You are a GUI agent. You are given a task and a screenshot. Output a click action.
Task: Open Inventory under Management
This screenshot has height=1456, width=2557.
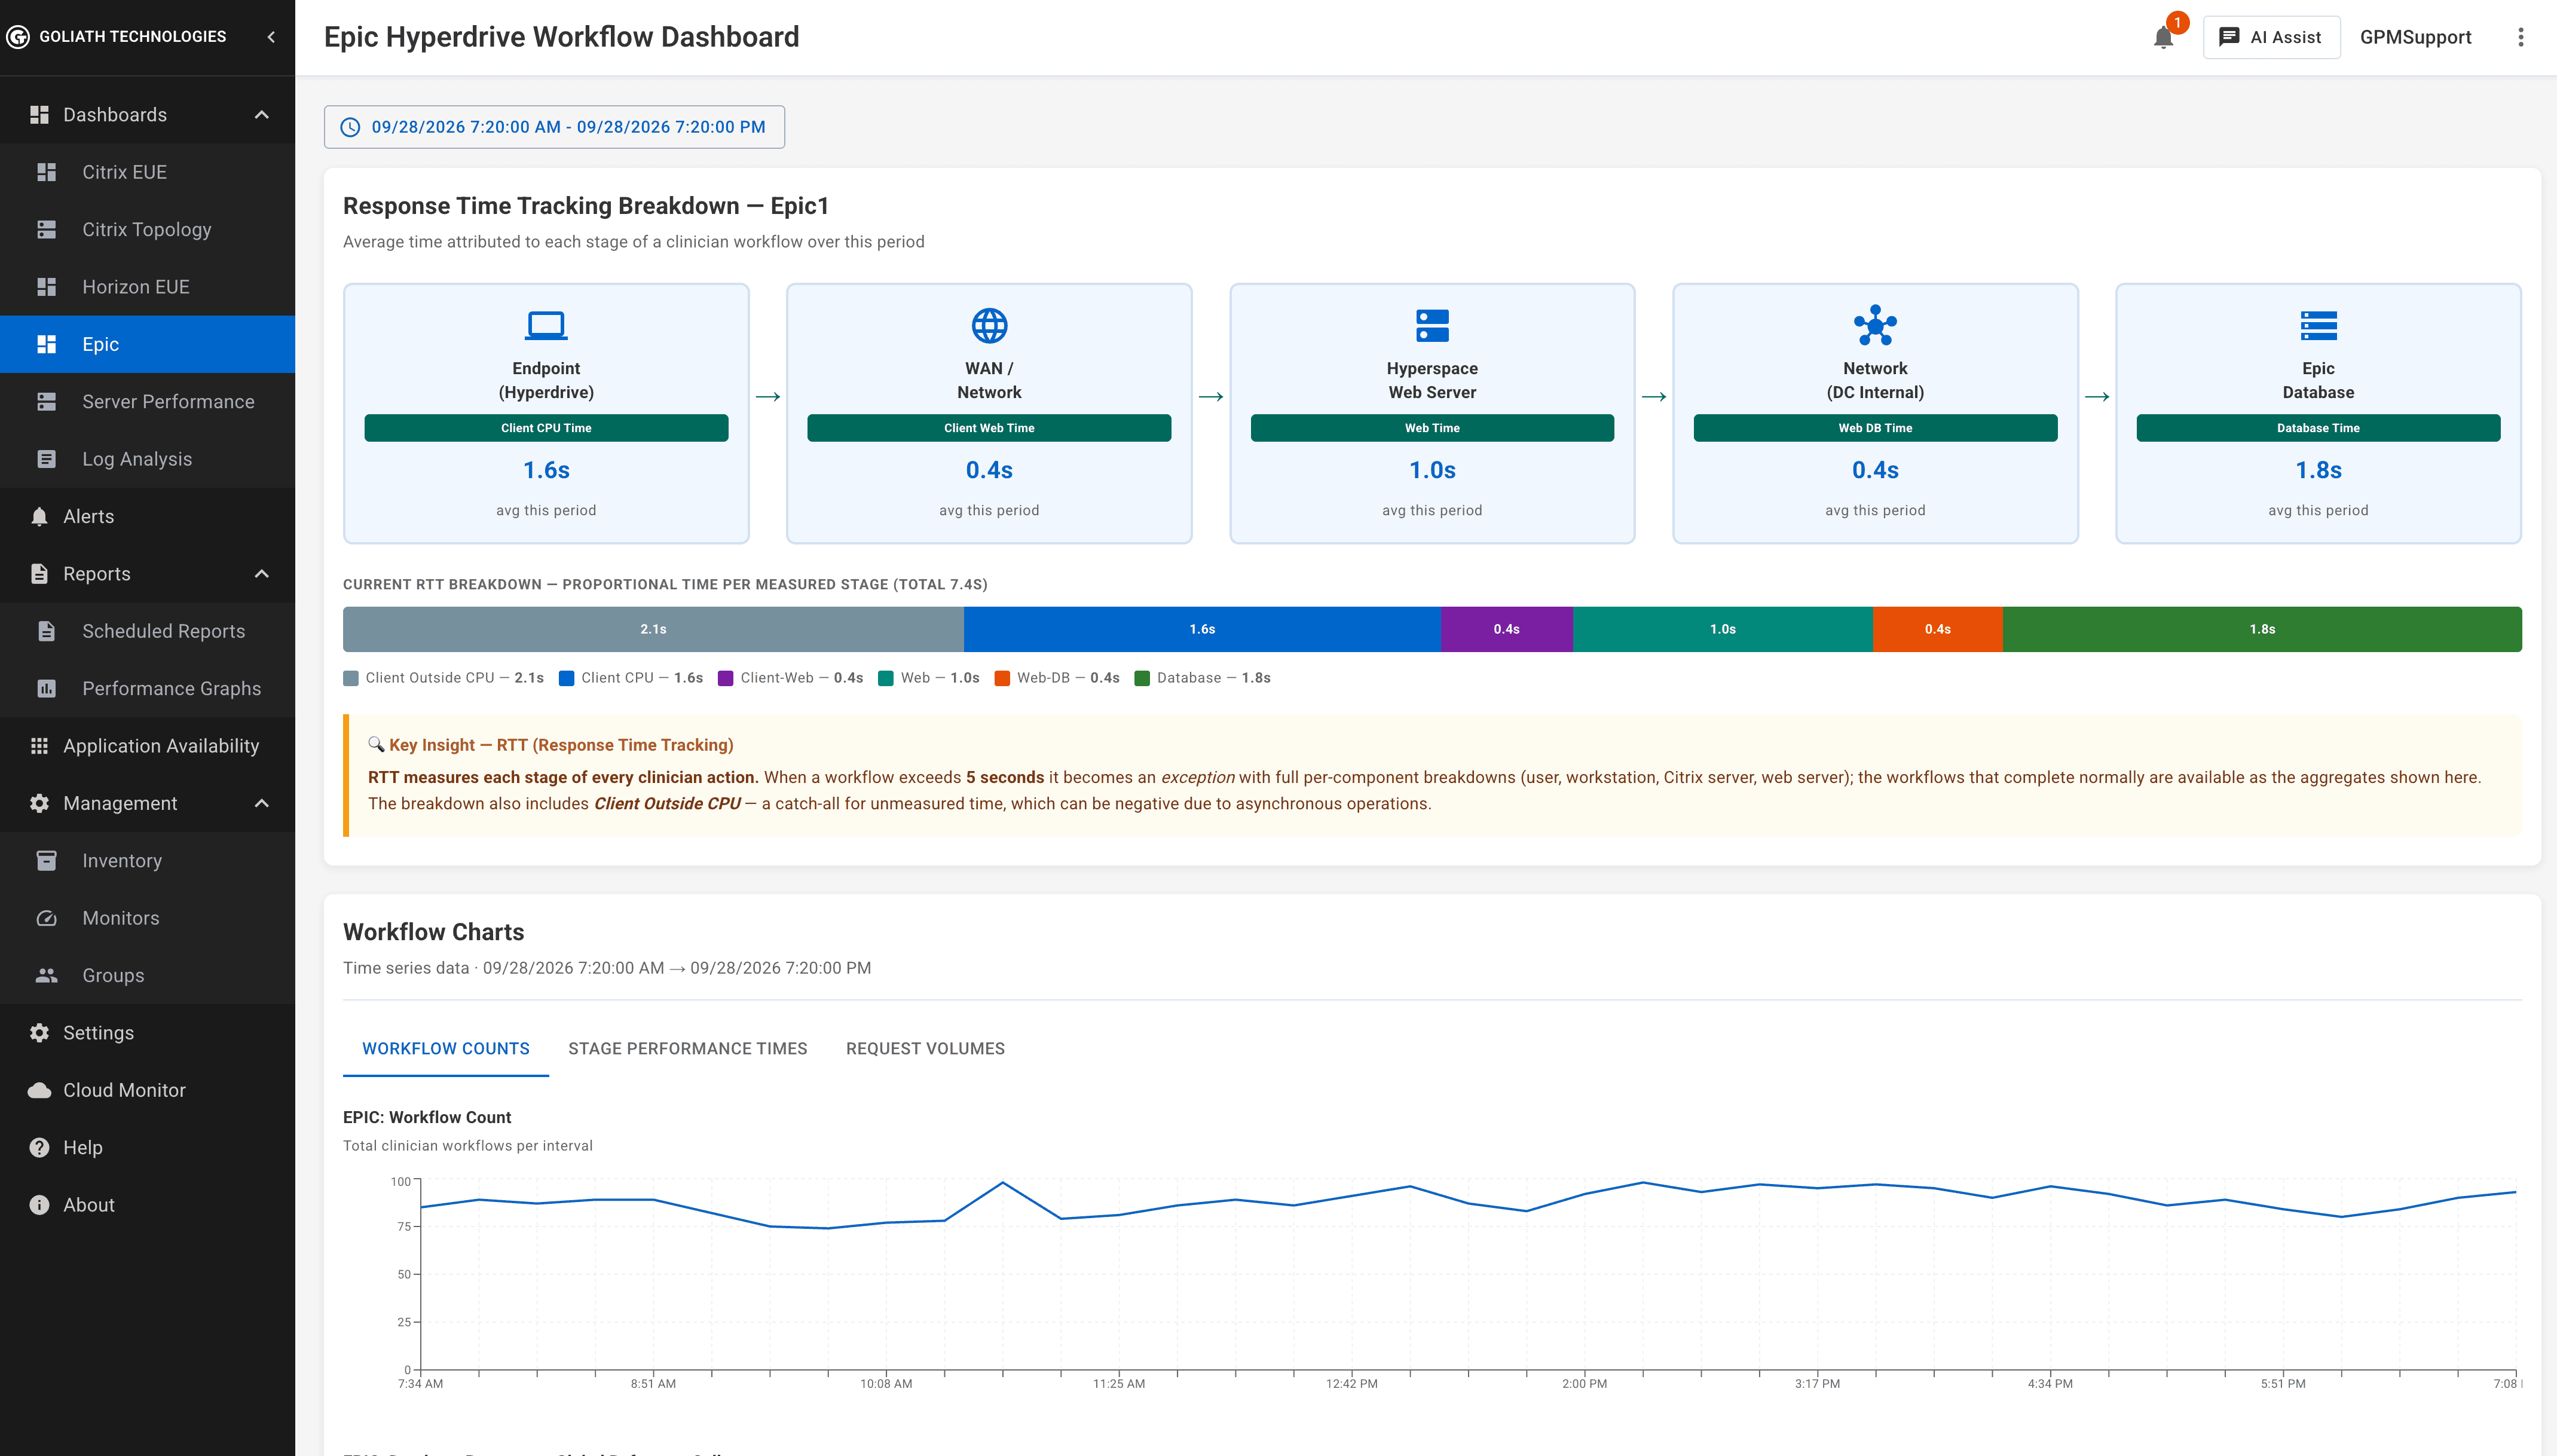[148, 861]
